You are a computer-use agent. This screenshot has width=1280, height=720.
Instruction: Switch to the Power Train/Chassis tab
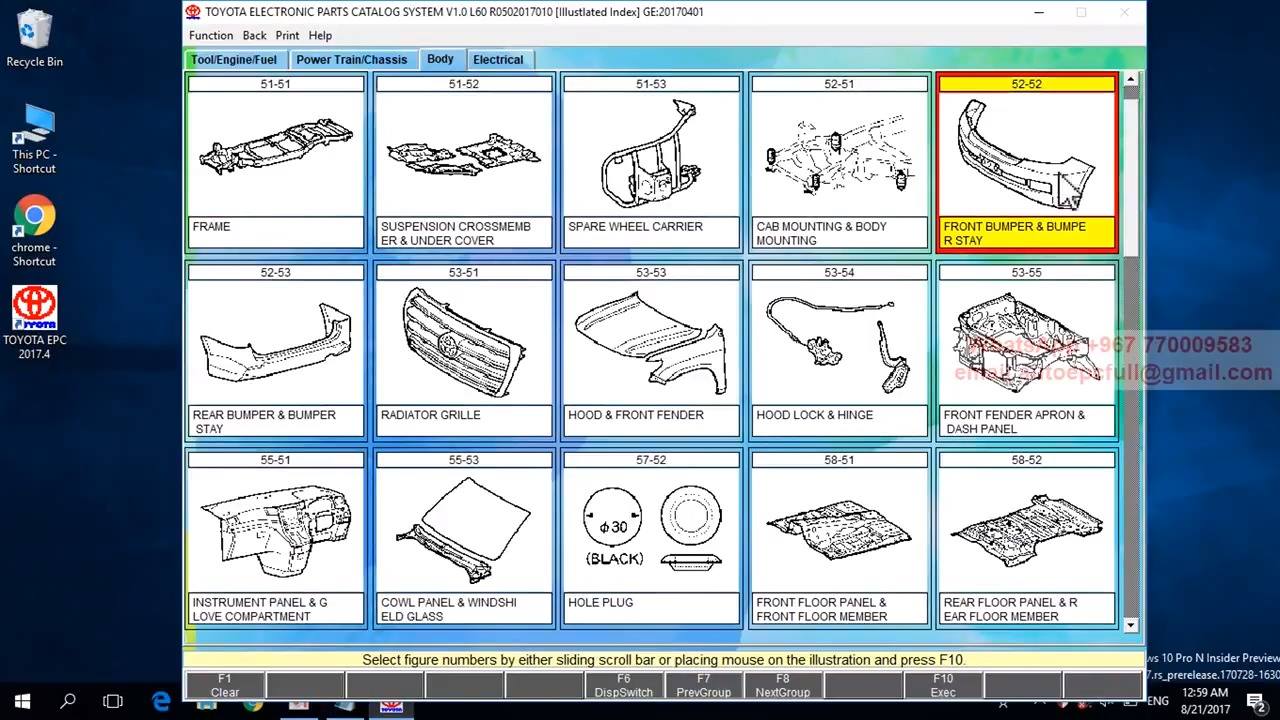coord(352,60)
